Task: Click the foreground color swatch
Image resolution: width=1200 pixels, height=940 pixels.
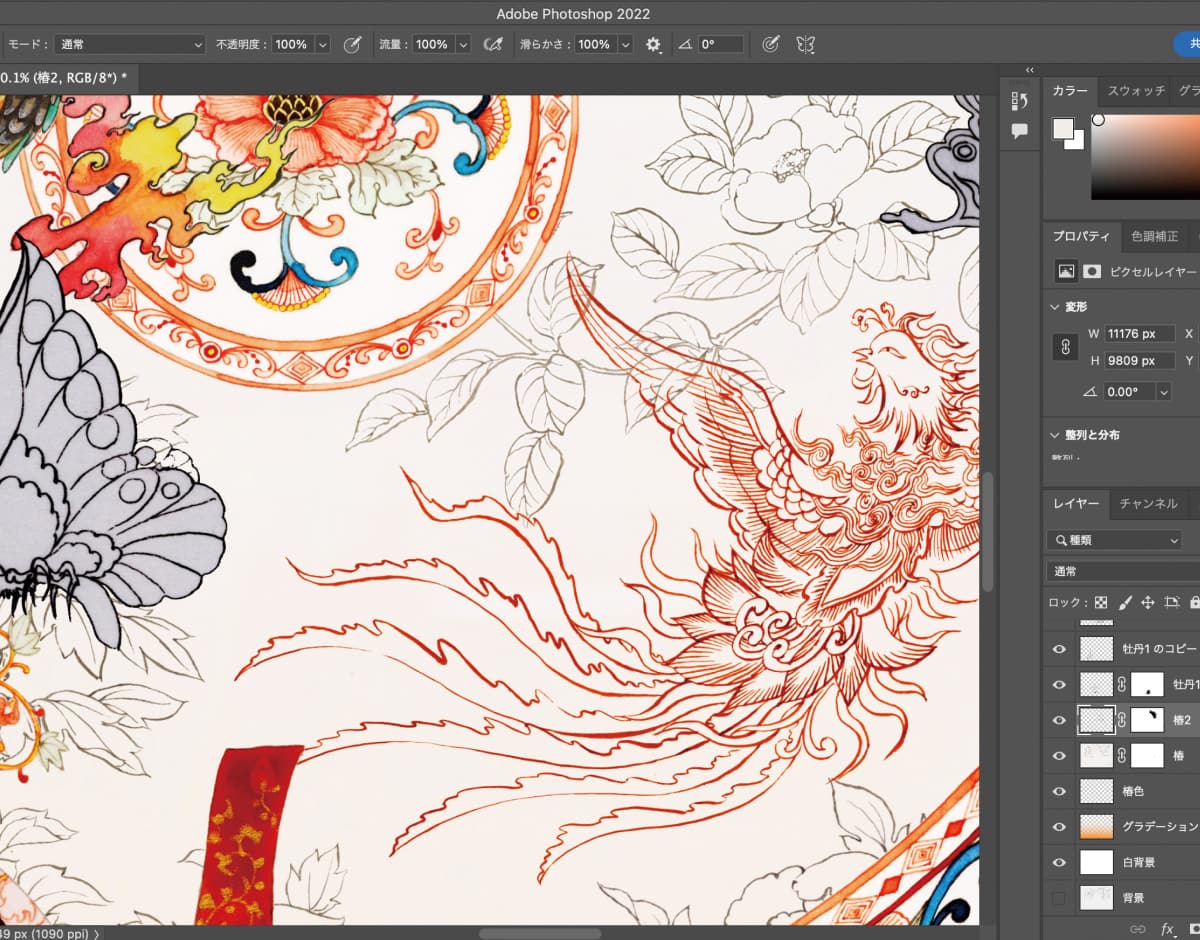Action: coord(1062,128)
